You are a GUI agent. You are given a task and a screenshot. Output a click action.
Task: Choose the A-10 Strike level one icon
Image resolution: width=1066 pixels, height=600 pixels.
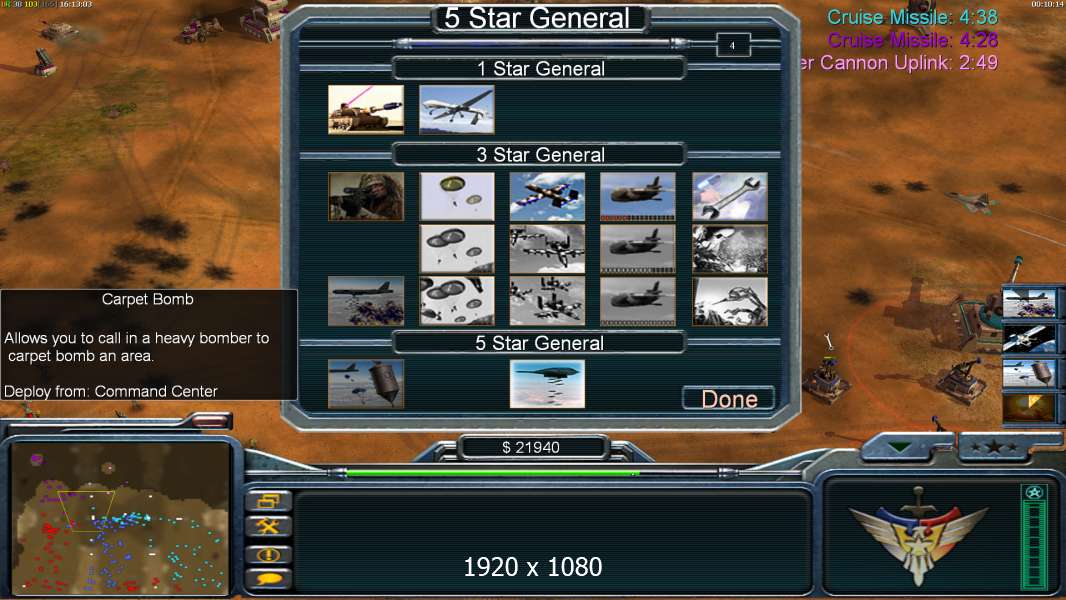coord(547,196)
